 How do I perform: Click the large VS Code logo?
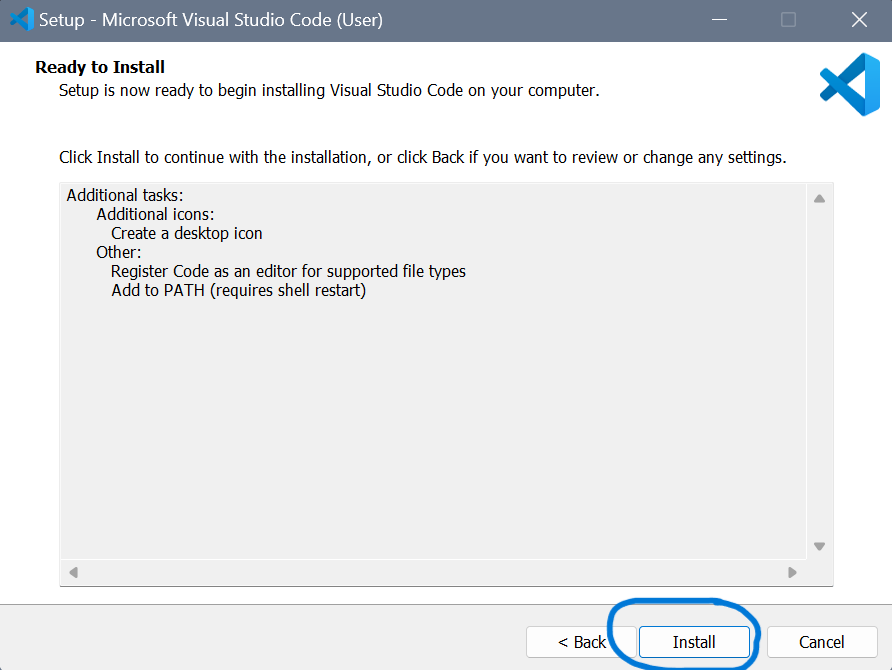pos(850,85)
